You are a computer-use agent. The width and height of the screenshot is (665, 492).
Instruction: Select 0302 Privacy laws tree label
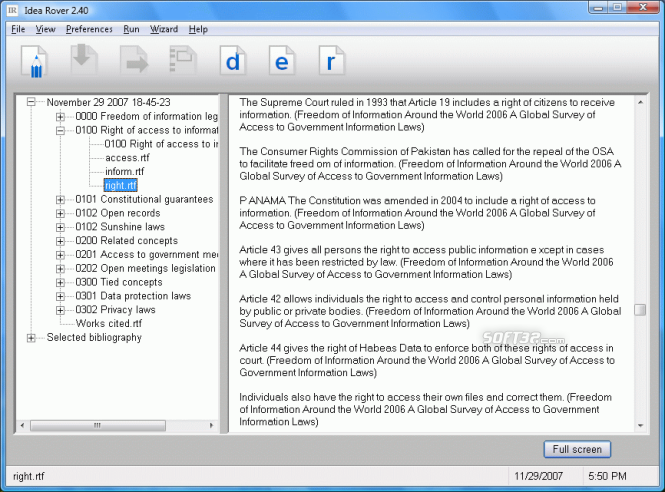pyautogui.click(x=115, y=310)
